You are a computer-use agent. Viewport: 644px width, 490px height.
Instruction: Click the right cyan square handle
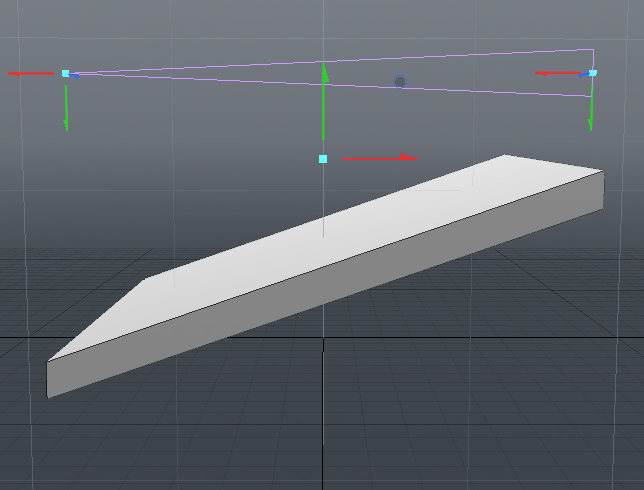coord(593,73)
